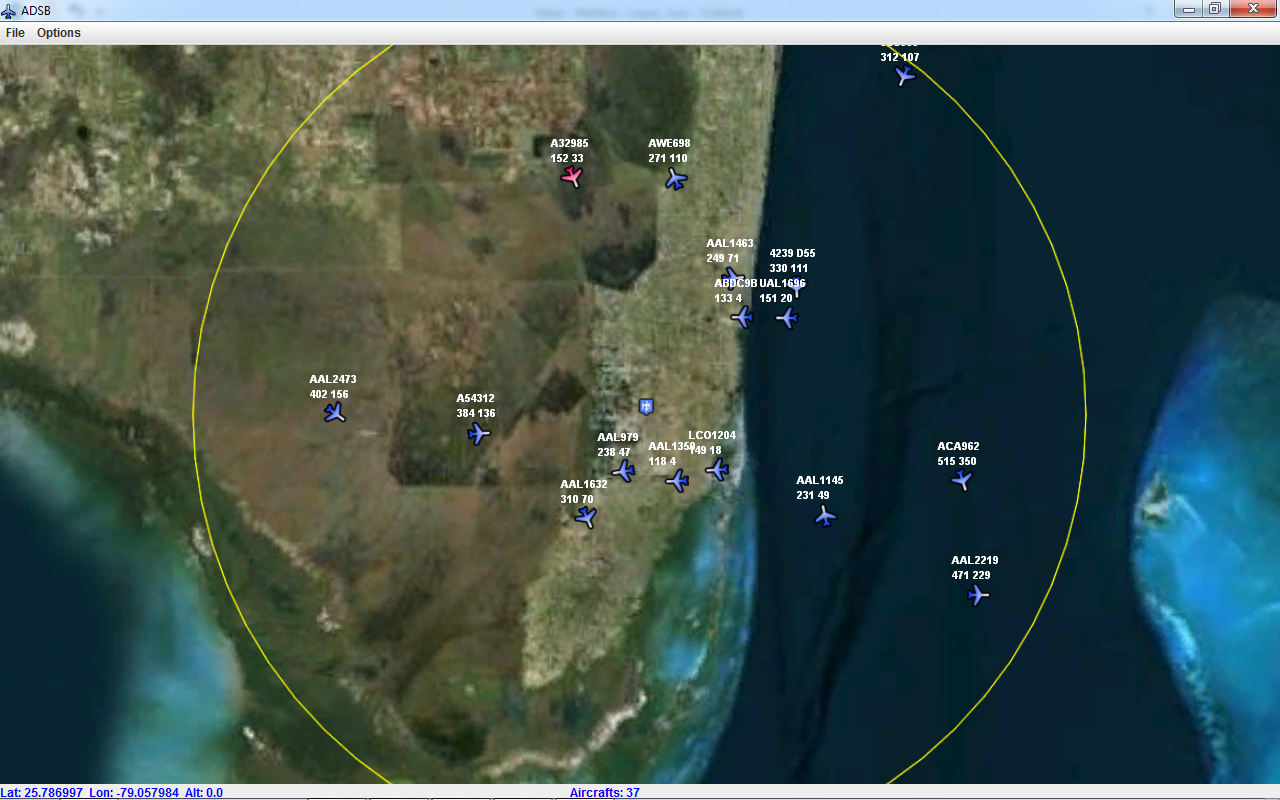Viewport: 1280px width, 800px height.
Task: Select the UAL1696 aircraft icon
Action: [787, 318]
